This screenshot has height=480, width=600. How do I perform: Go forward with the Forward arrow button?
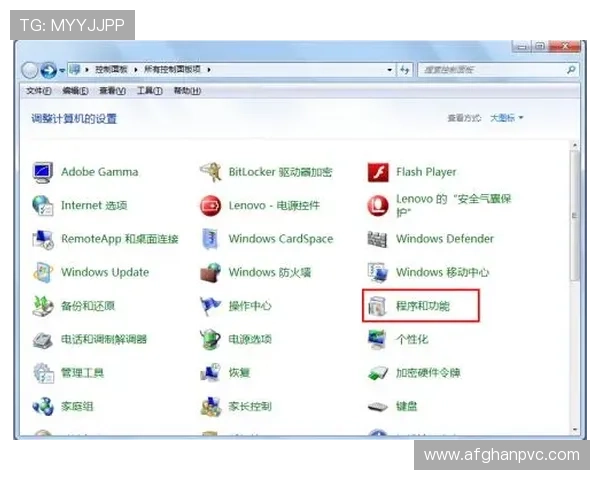pyautogui.click(x=48, y=70)
